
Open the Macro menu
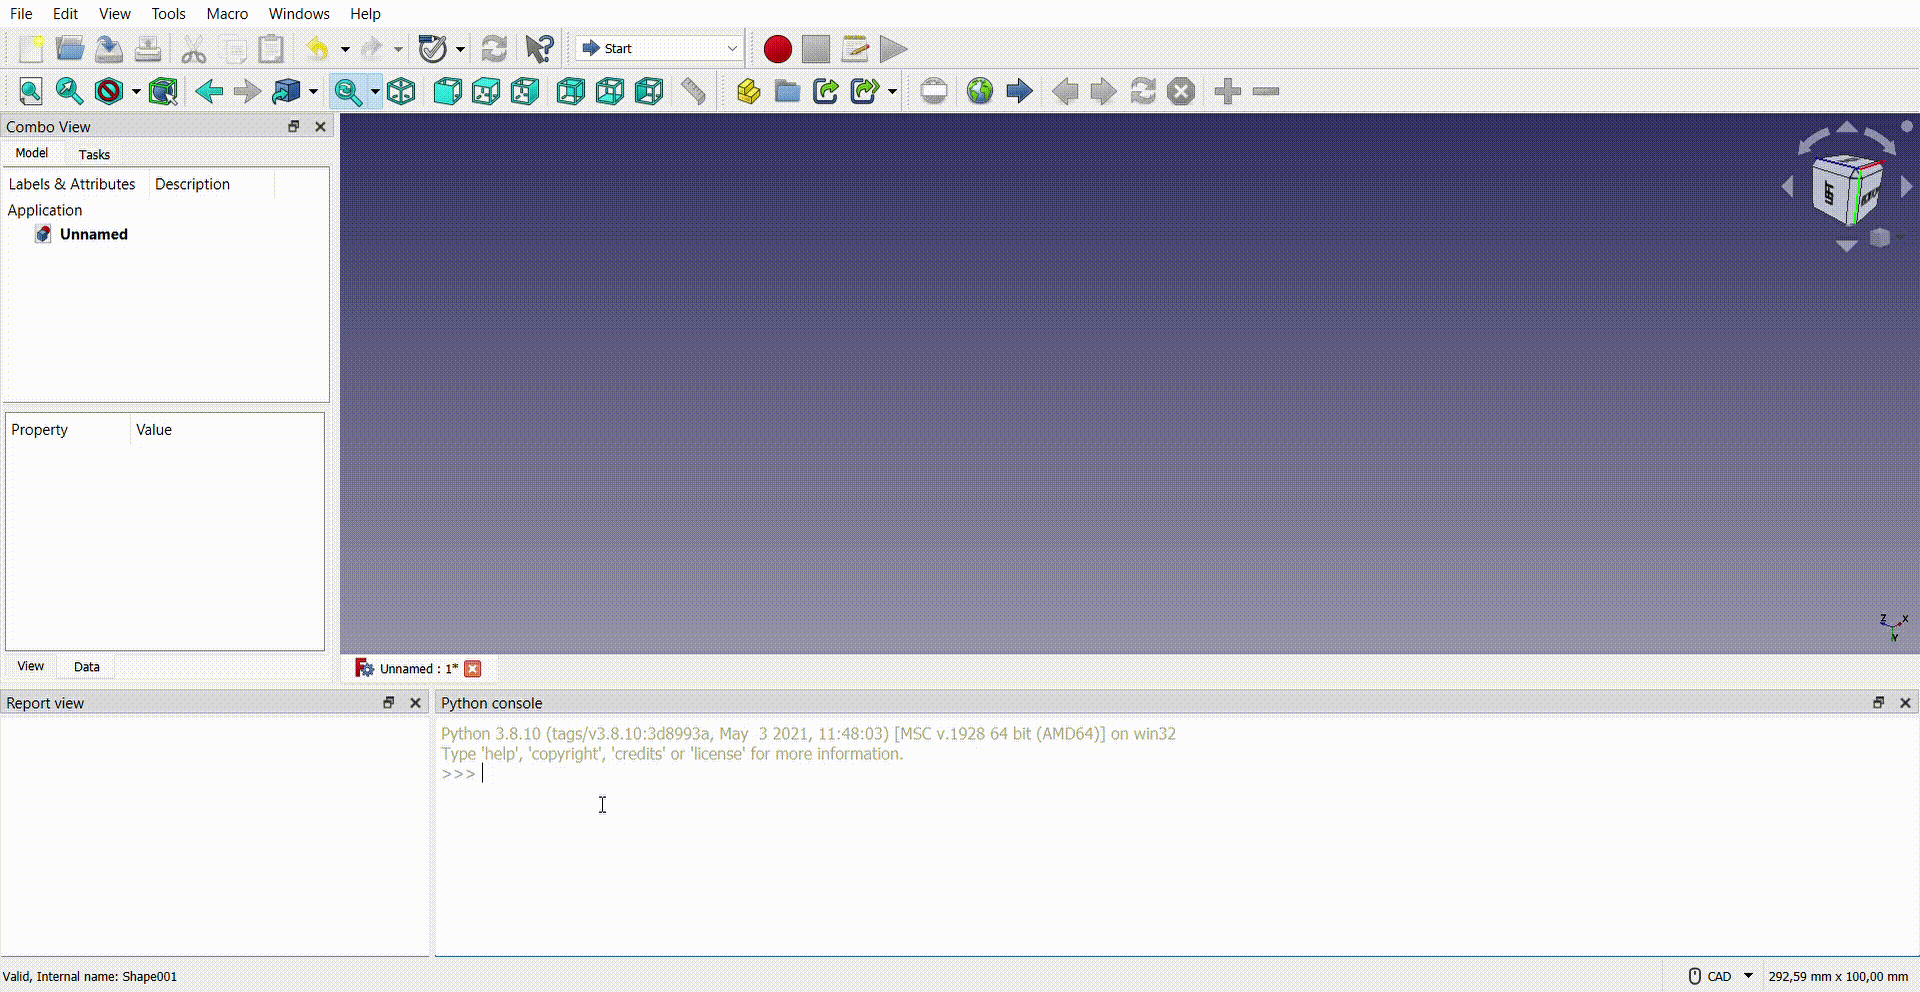pyautogui.click(x=227, y=13)
